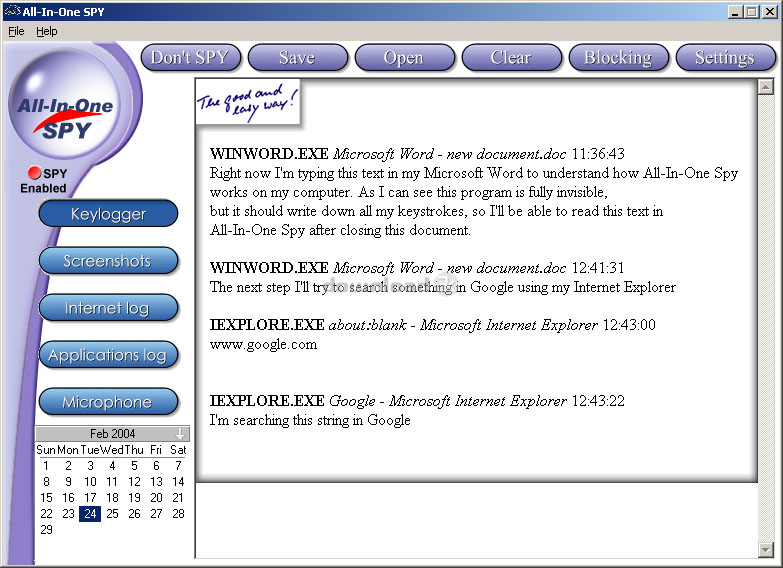Image resolution: width=783 pixels, height=568 pixels.
Task: Expand the Feb 2004 month dropdown arrow
Action: pyautogui.click(x=180, y=434)
